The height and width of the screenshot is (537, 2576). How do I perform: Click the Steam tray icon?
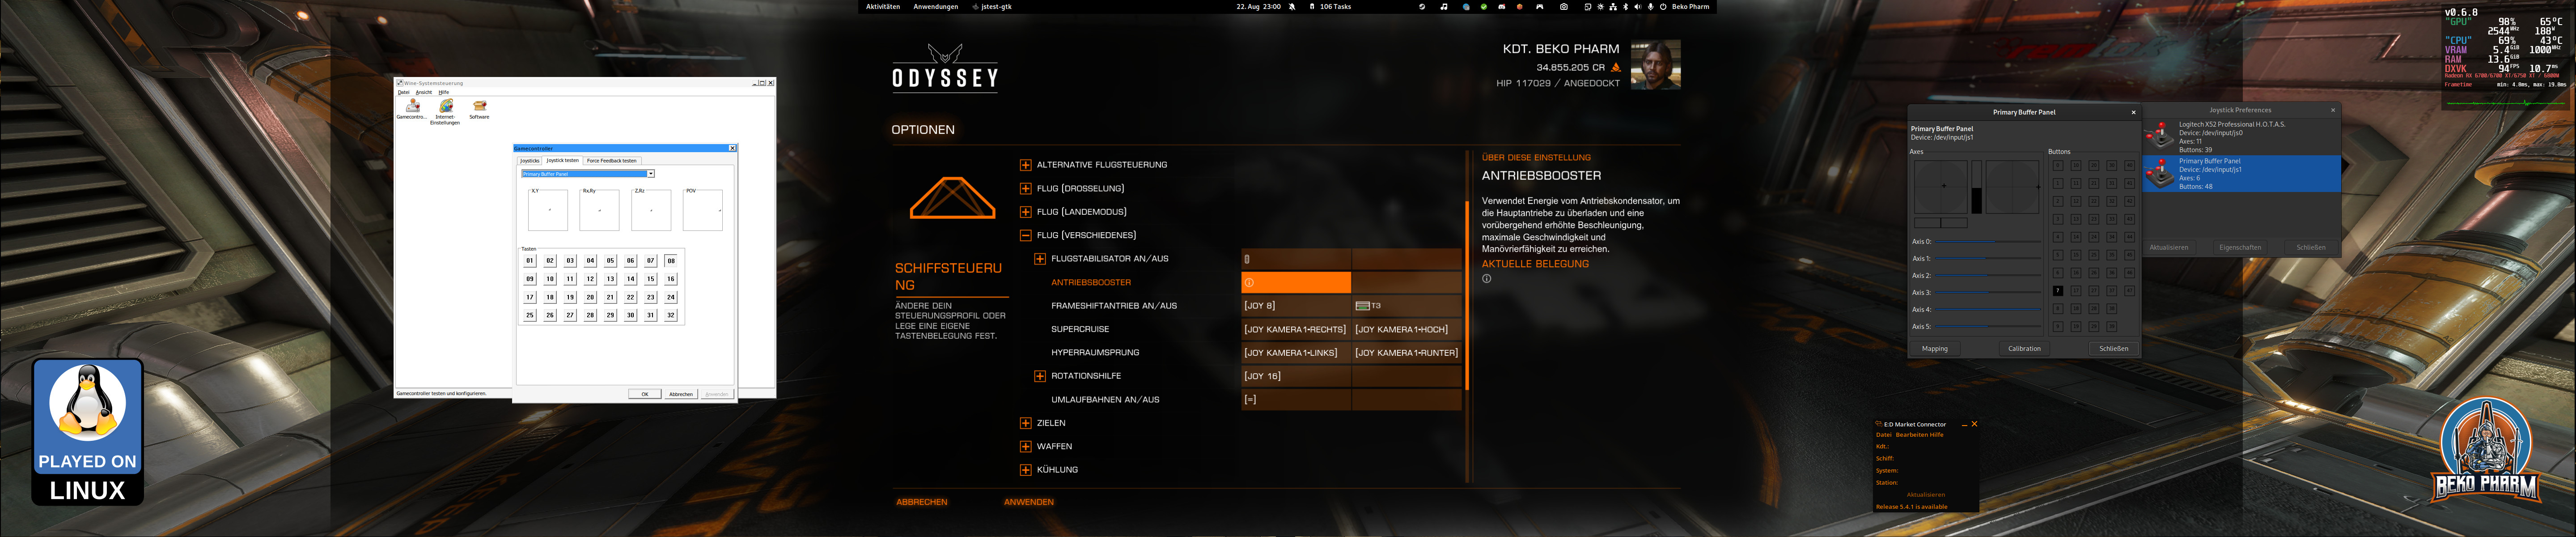(x=1422, y=7)
